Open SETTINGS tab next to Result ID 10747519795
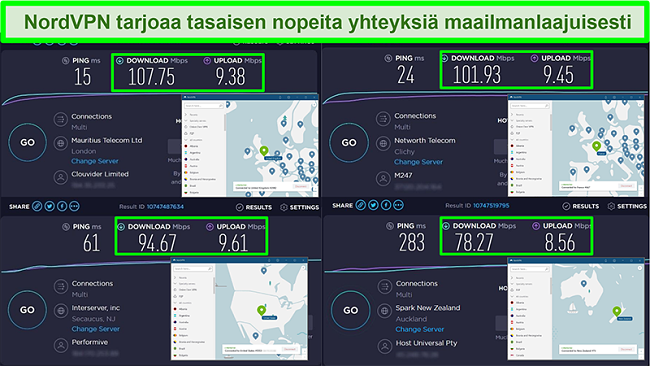Image resolution: width=650 pixels, height=366 pixels. pyautogui.click(x=627, y=206)
